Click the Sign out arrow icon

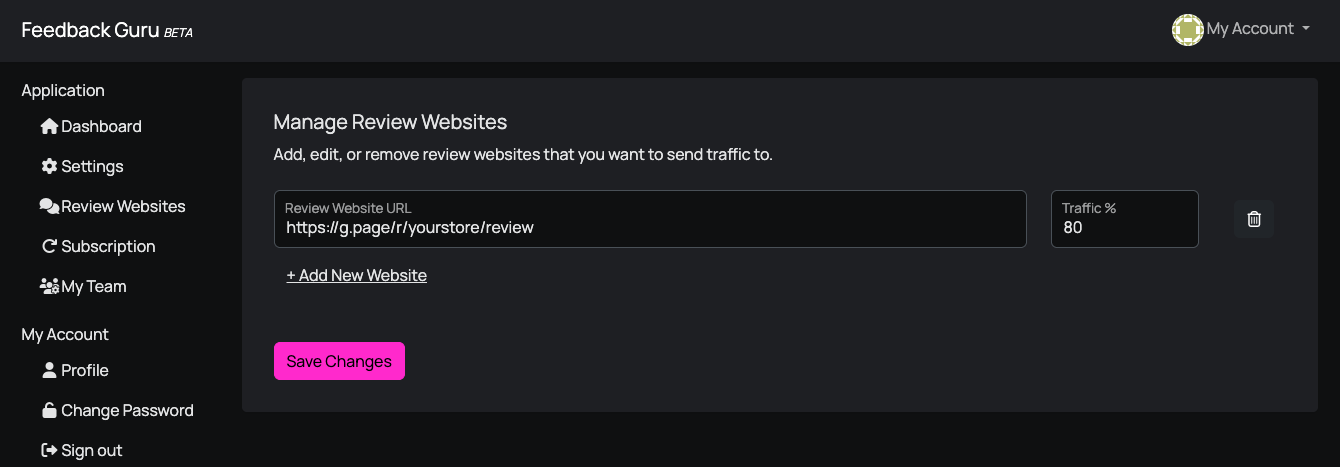click(49, 450)
